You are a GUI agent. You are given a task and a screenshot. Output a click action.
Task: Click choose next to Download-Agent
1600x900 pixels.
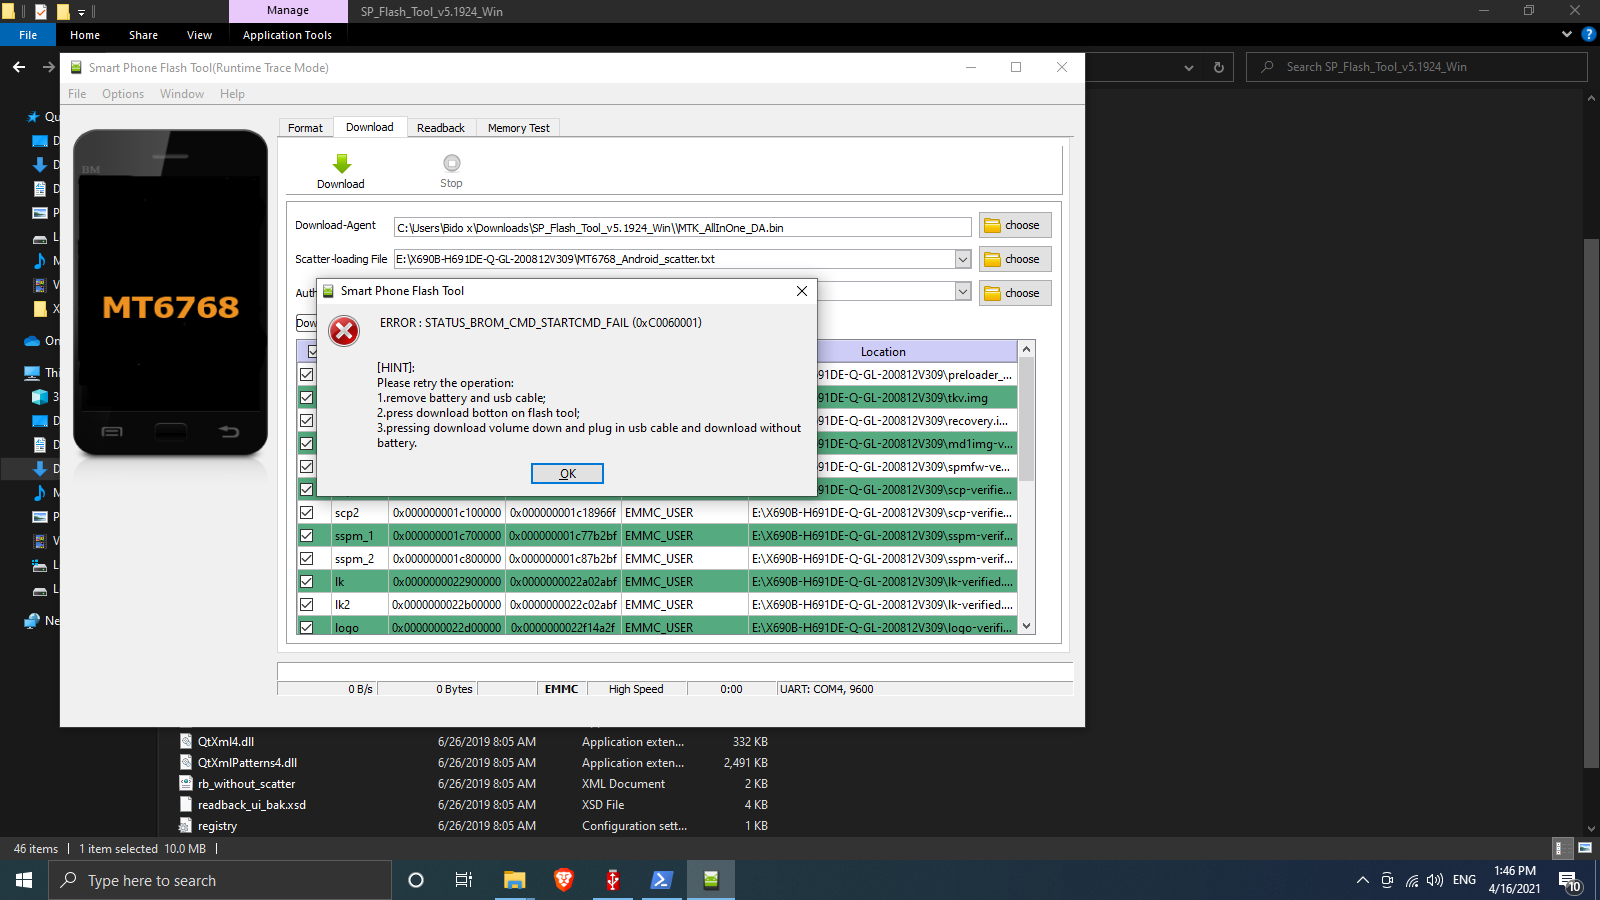tap(1015, 225)
